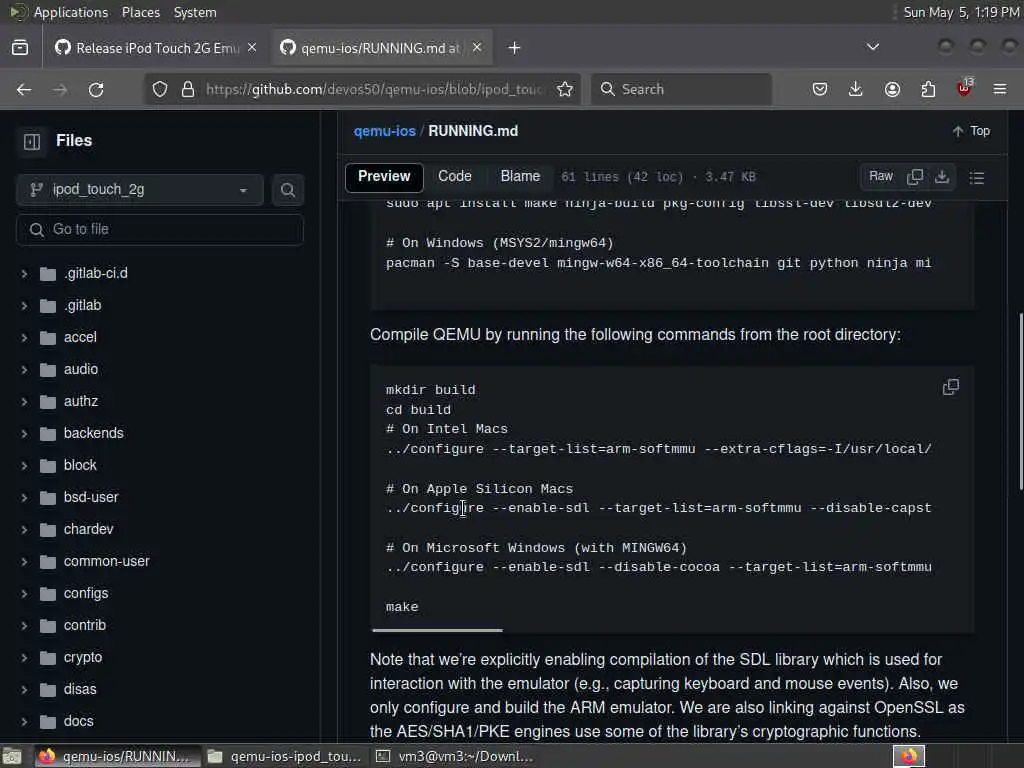Select the Code view tab
This screenshot has width=1024, height=768.
point(455,176)
